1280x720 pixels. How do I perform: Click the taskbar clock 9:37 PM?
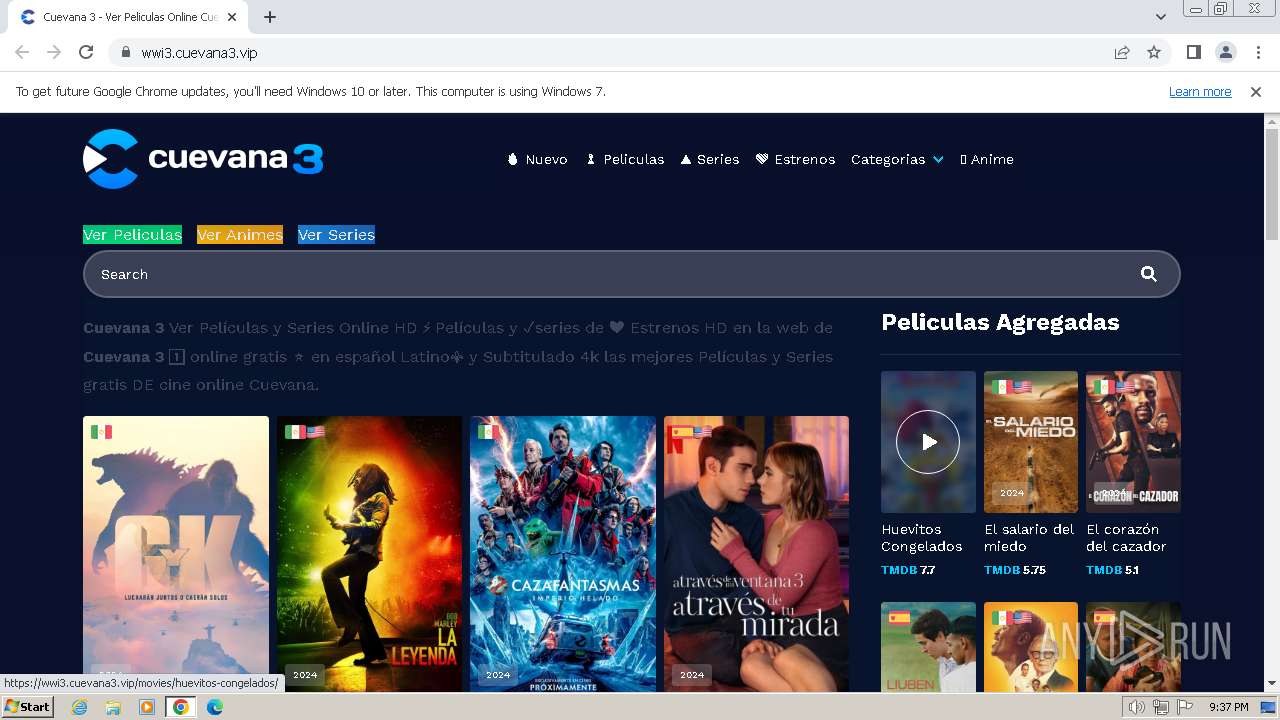tap(1228, 707)
